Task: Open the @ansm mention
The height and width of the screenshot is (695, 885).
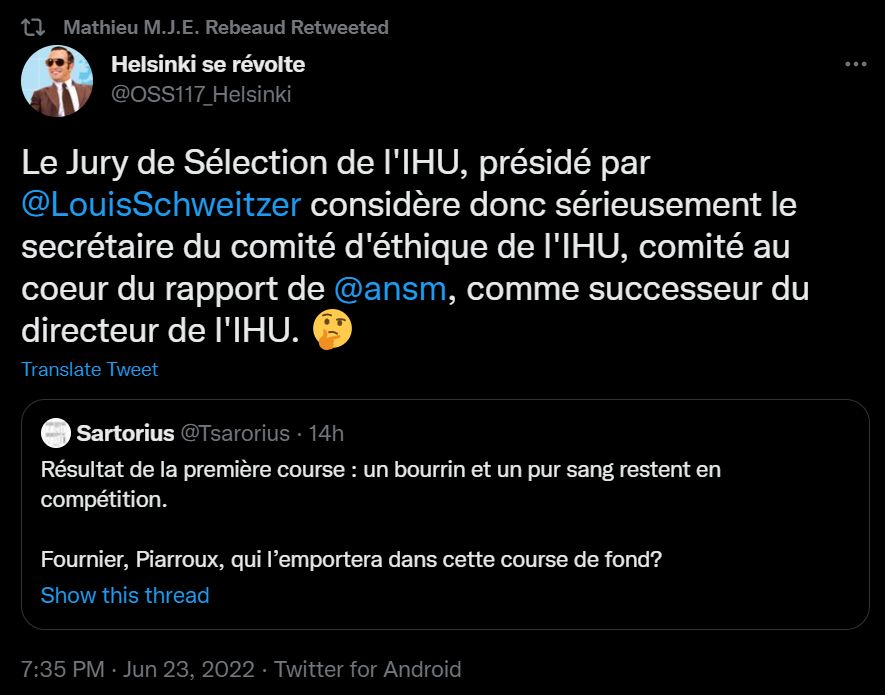Action: 396,291
